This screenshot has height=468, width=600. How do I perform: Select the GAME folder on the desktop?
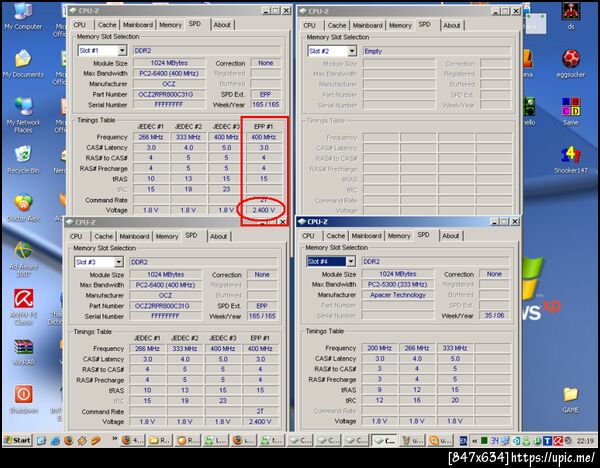pyautogui.click(x=570, y=400)
